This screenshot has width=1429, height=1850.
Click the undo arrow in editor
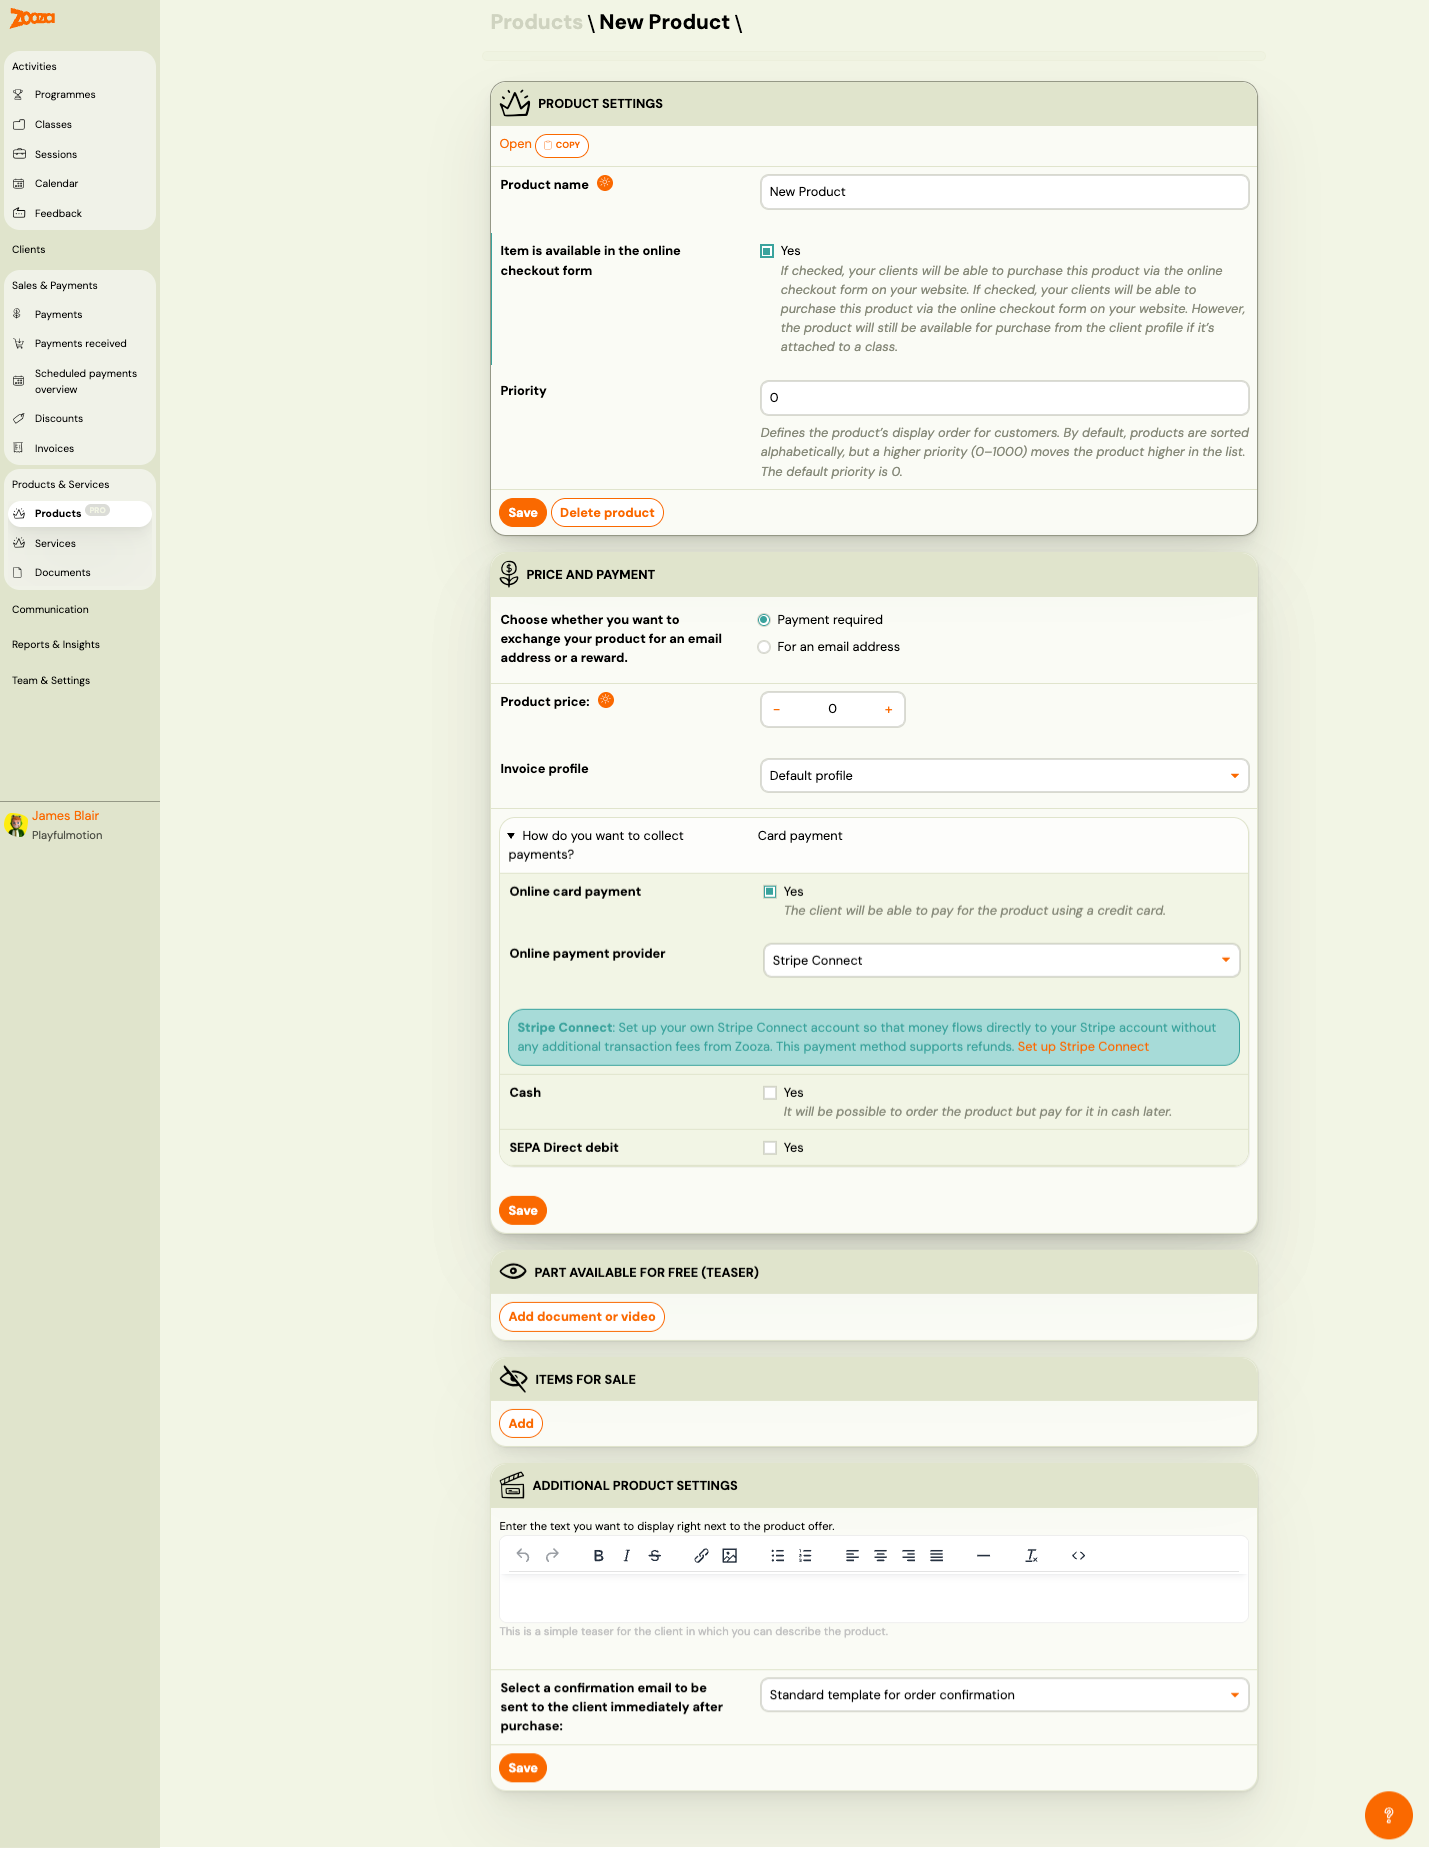(523, 1556)
